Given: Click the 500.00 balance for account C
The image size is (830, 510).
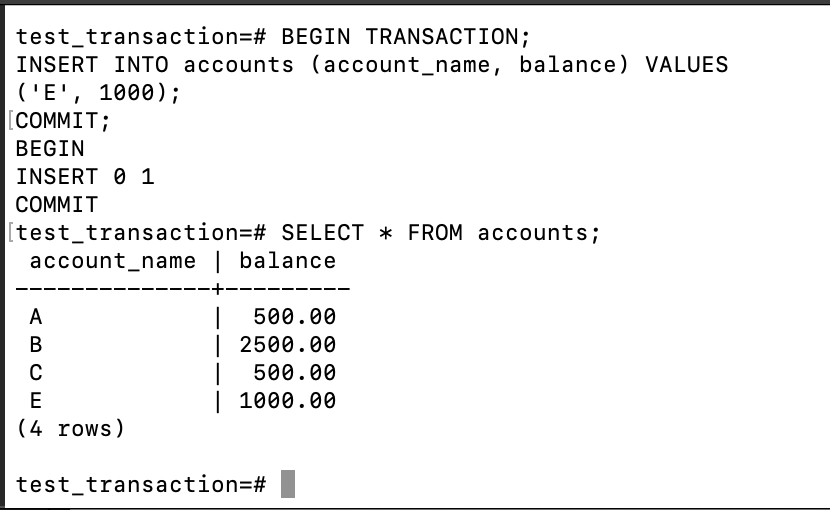Looking at the screenshot, I should (294, 373).
